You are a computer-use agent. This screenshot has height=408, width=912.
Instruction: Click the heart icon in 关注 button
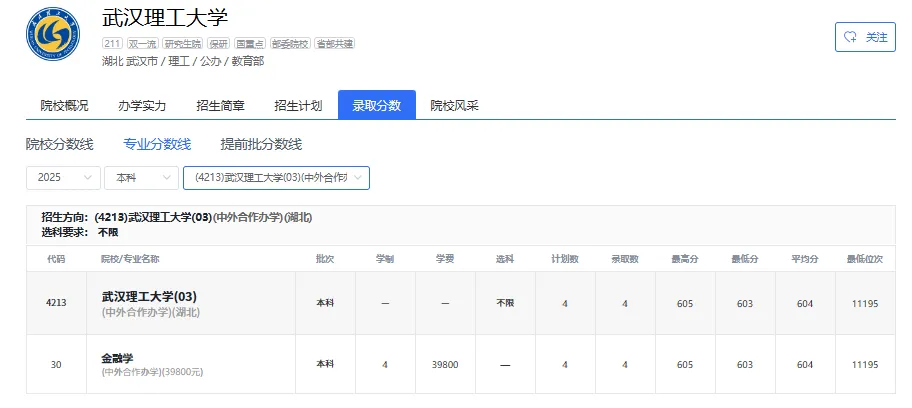tap(850, 37)
